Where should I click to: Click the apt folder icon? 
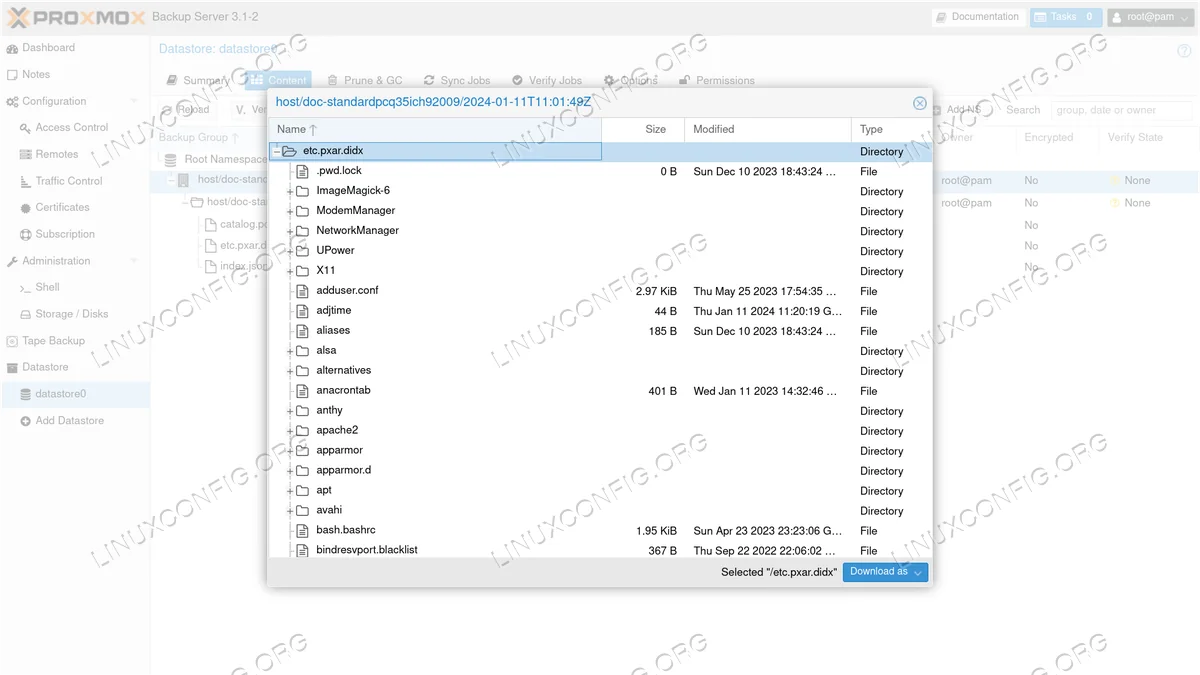302,491
